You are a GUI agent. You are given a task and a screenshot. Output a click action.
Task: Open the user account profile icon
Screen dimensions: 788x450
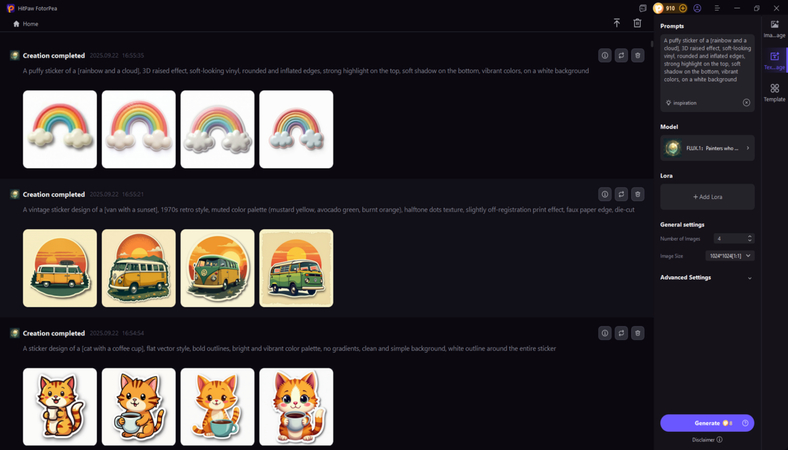coord(697,8)
